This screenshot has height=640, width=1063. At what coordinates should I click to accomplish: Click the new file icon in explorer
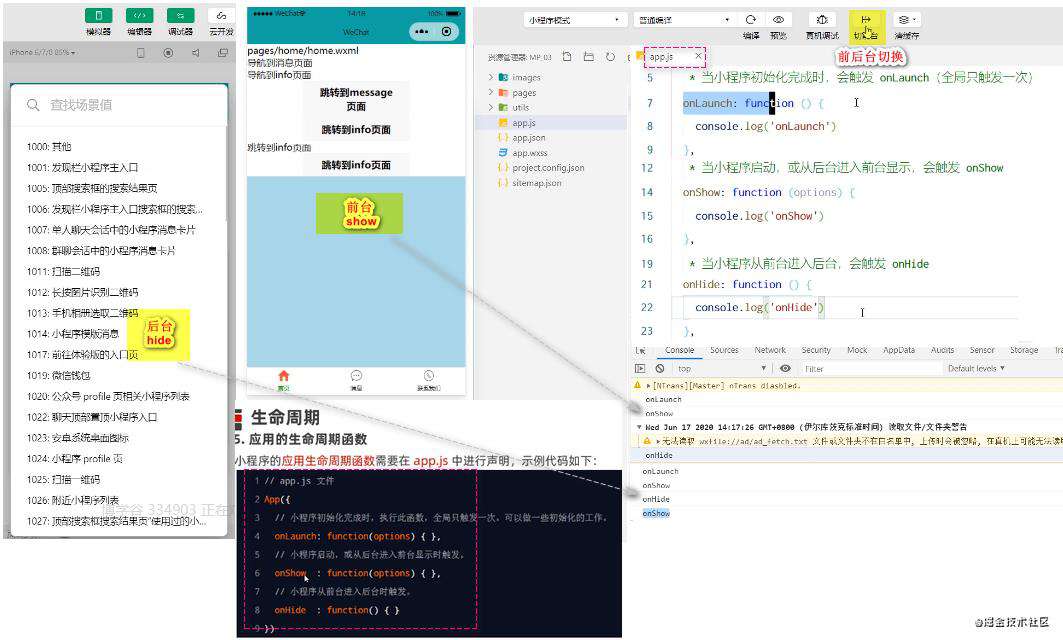(567, 57)
